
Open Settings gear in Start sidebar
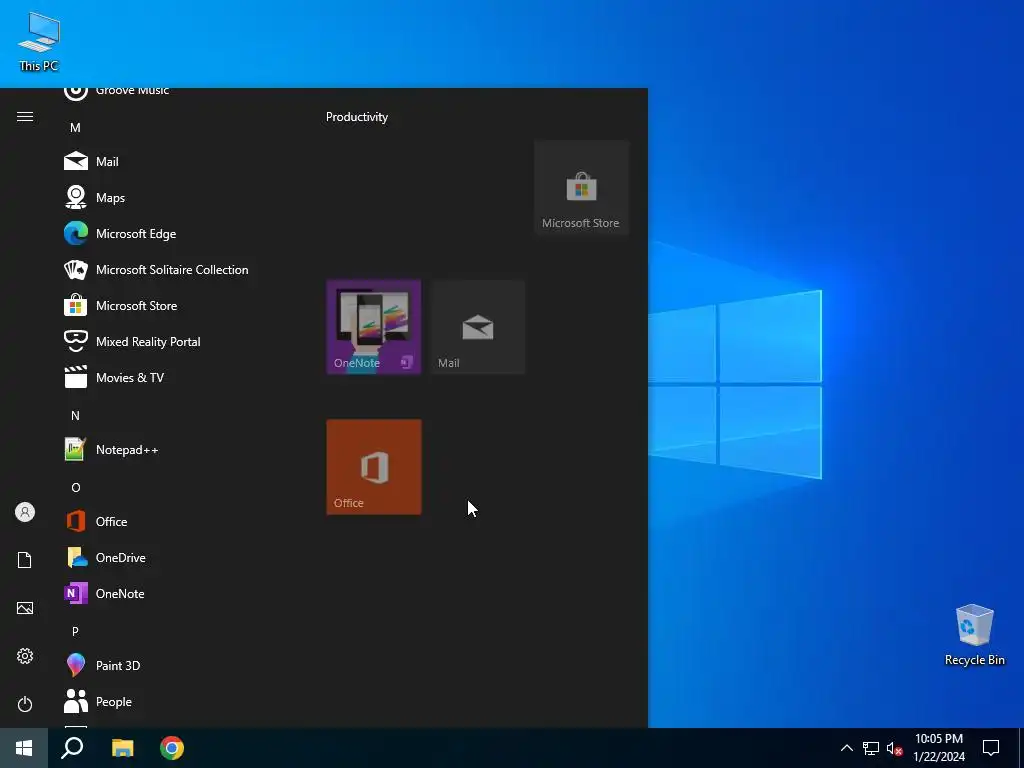tap(25, 656)
